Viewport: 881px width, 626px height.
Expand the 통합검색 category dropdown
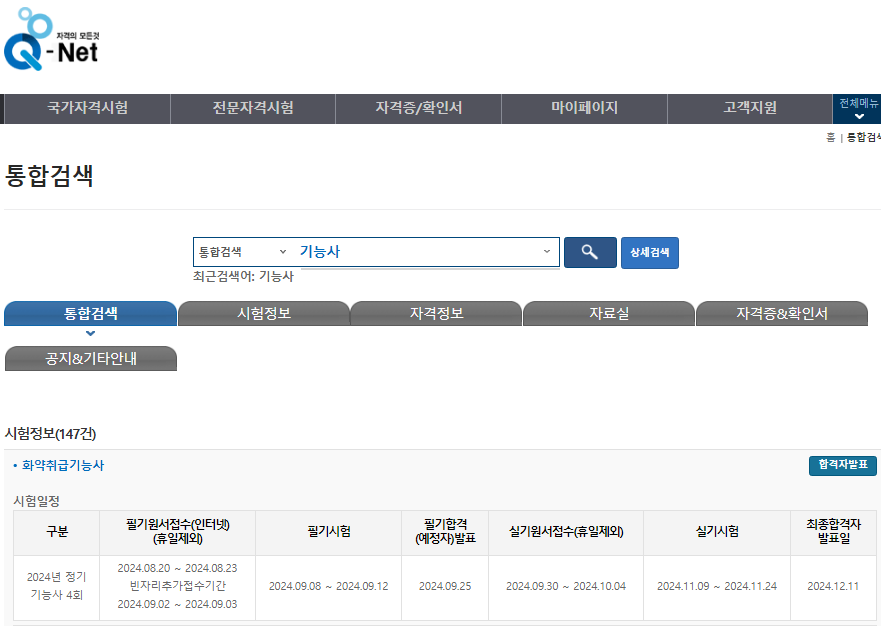242,252
